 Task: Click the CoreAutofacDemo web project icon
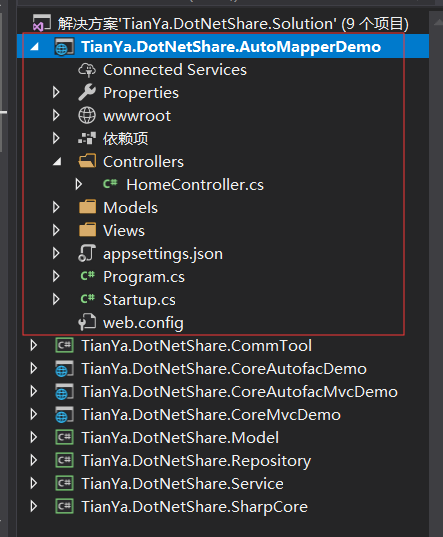[64, 369]
